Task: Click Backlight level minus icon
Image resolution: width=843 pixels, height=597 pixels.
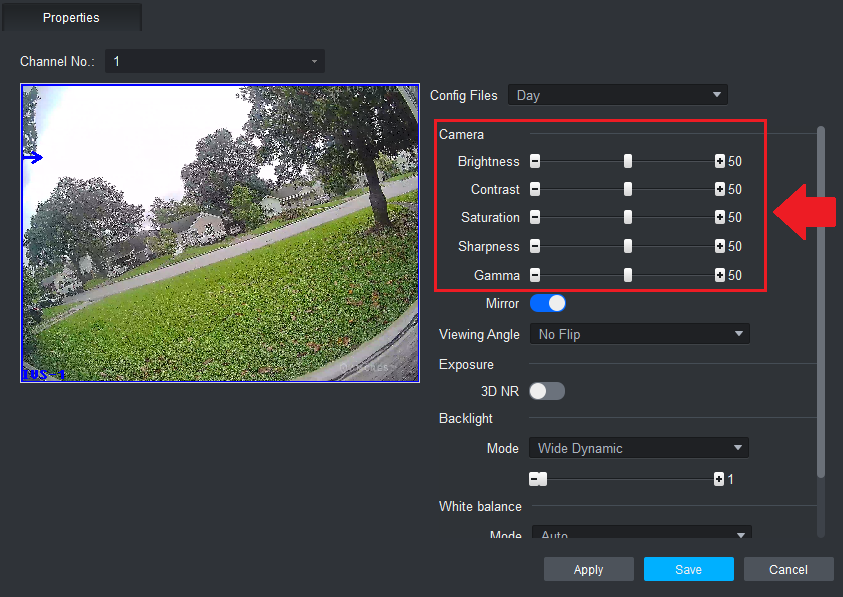Action: [x=535, y=479]
